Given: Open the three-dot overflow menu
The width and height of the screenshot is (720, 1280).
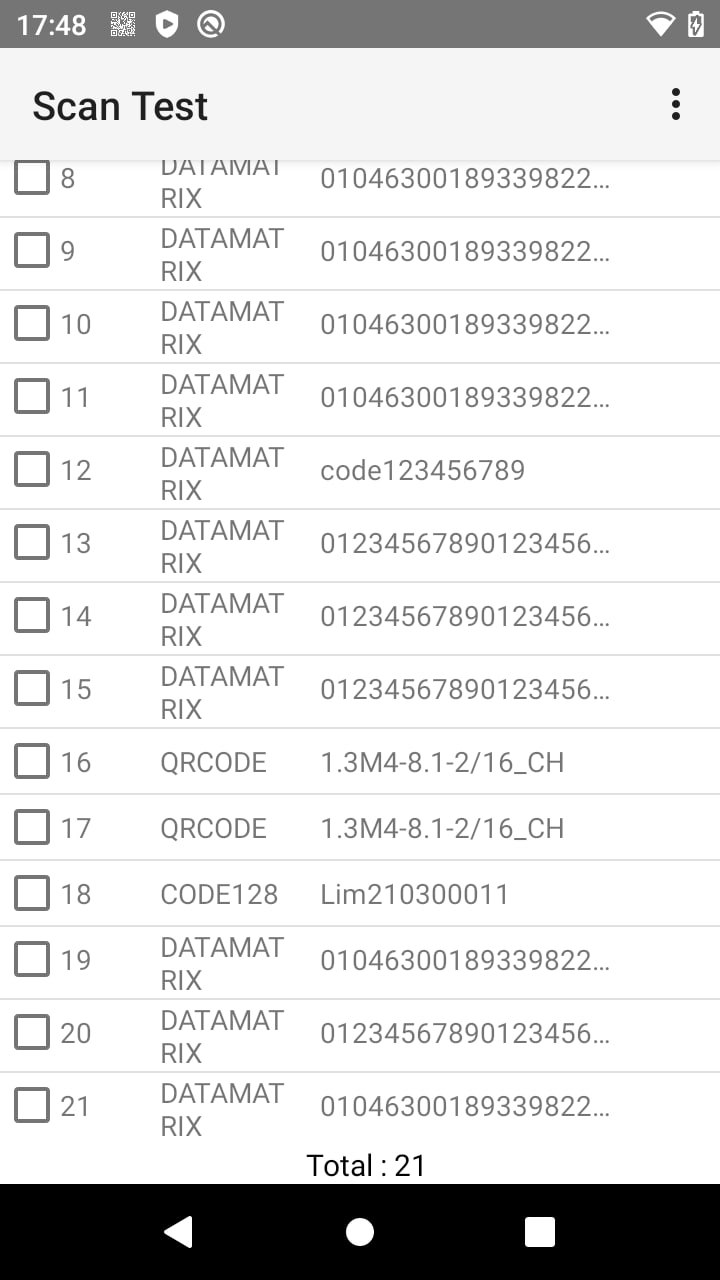Looking at the screenshot, I should (676, 104).
